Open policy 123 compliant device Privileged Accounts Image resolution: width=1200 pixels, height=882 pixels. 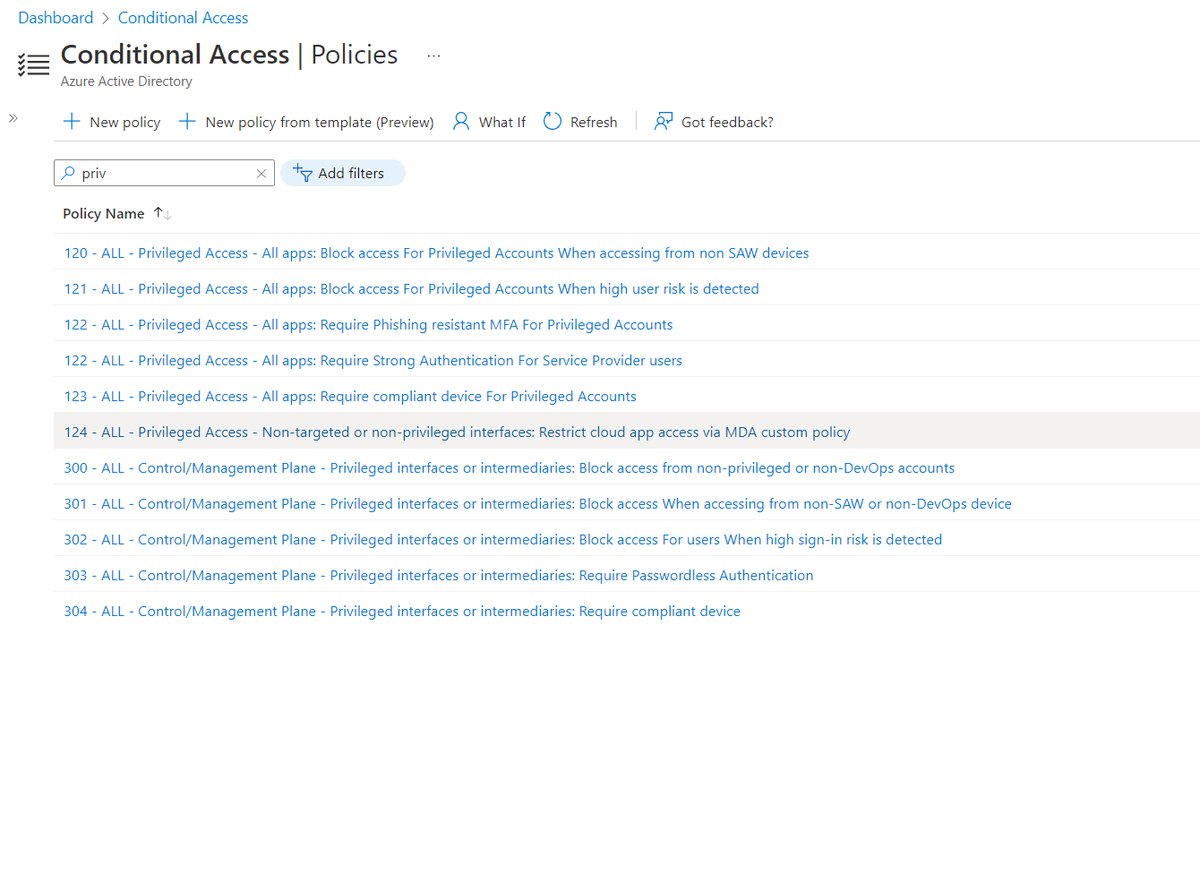[x=350, y=396]
